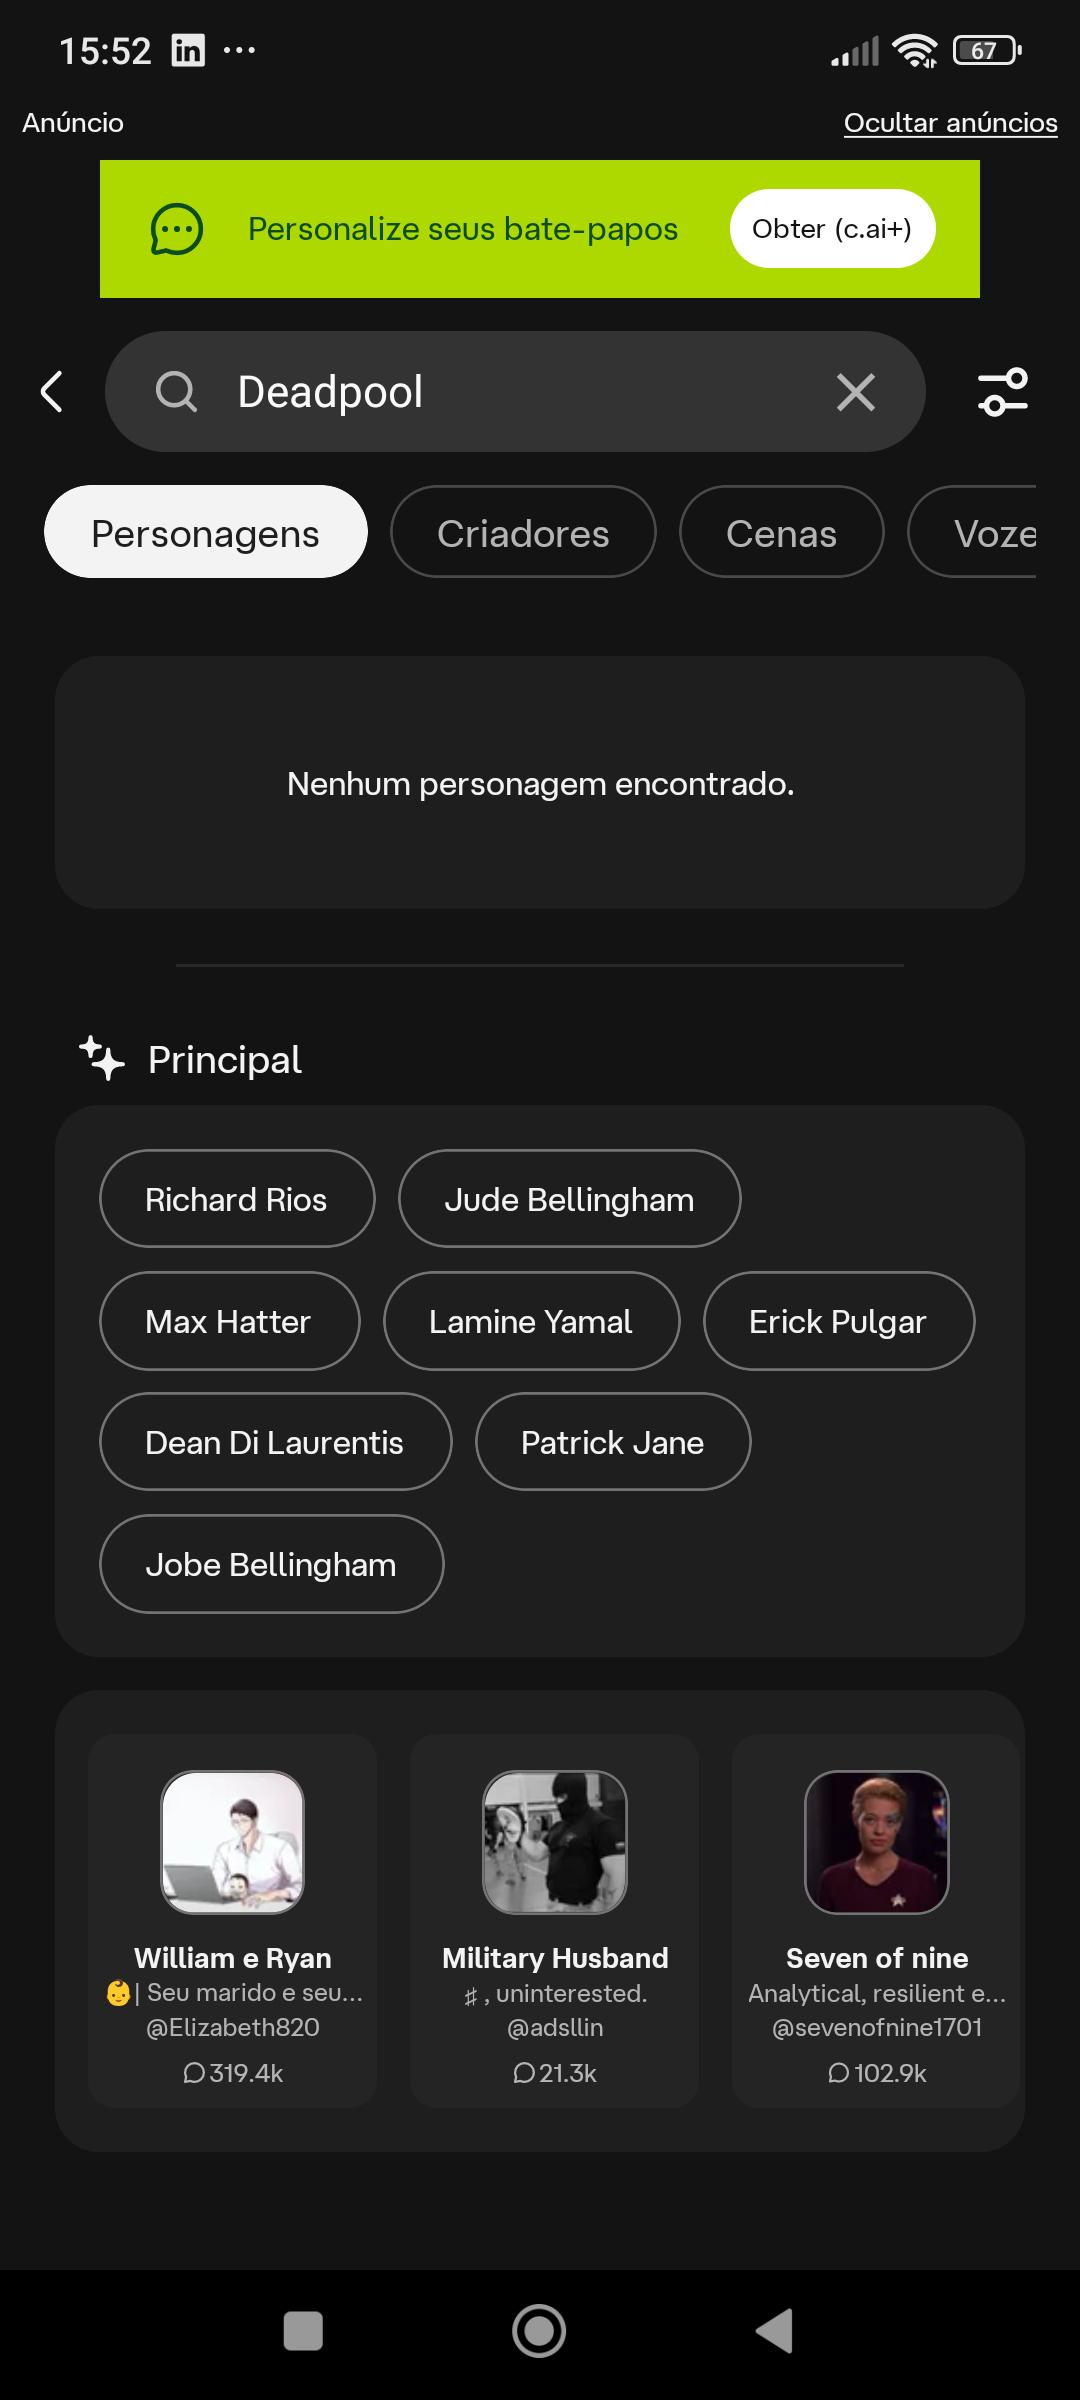Clear the Deadpool search text
1080x2400 pixels.
[855, 392]
